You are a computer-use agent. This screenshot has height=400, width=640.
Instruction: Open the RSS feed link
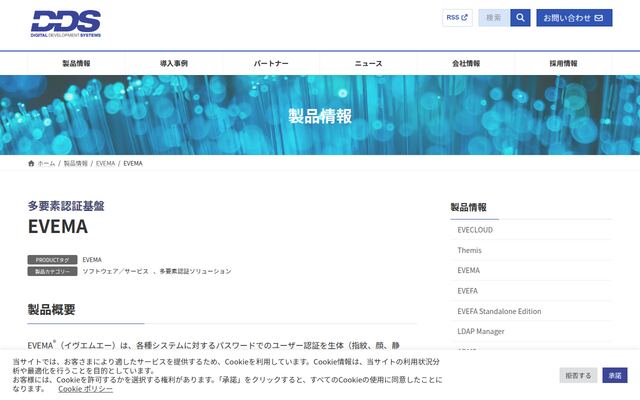click(457, 18)
